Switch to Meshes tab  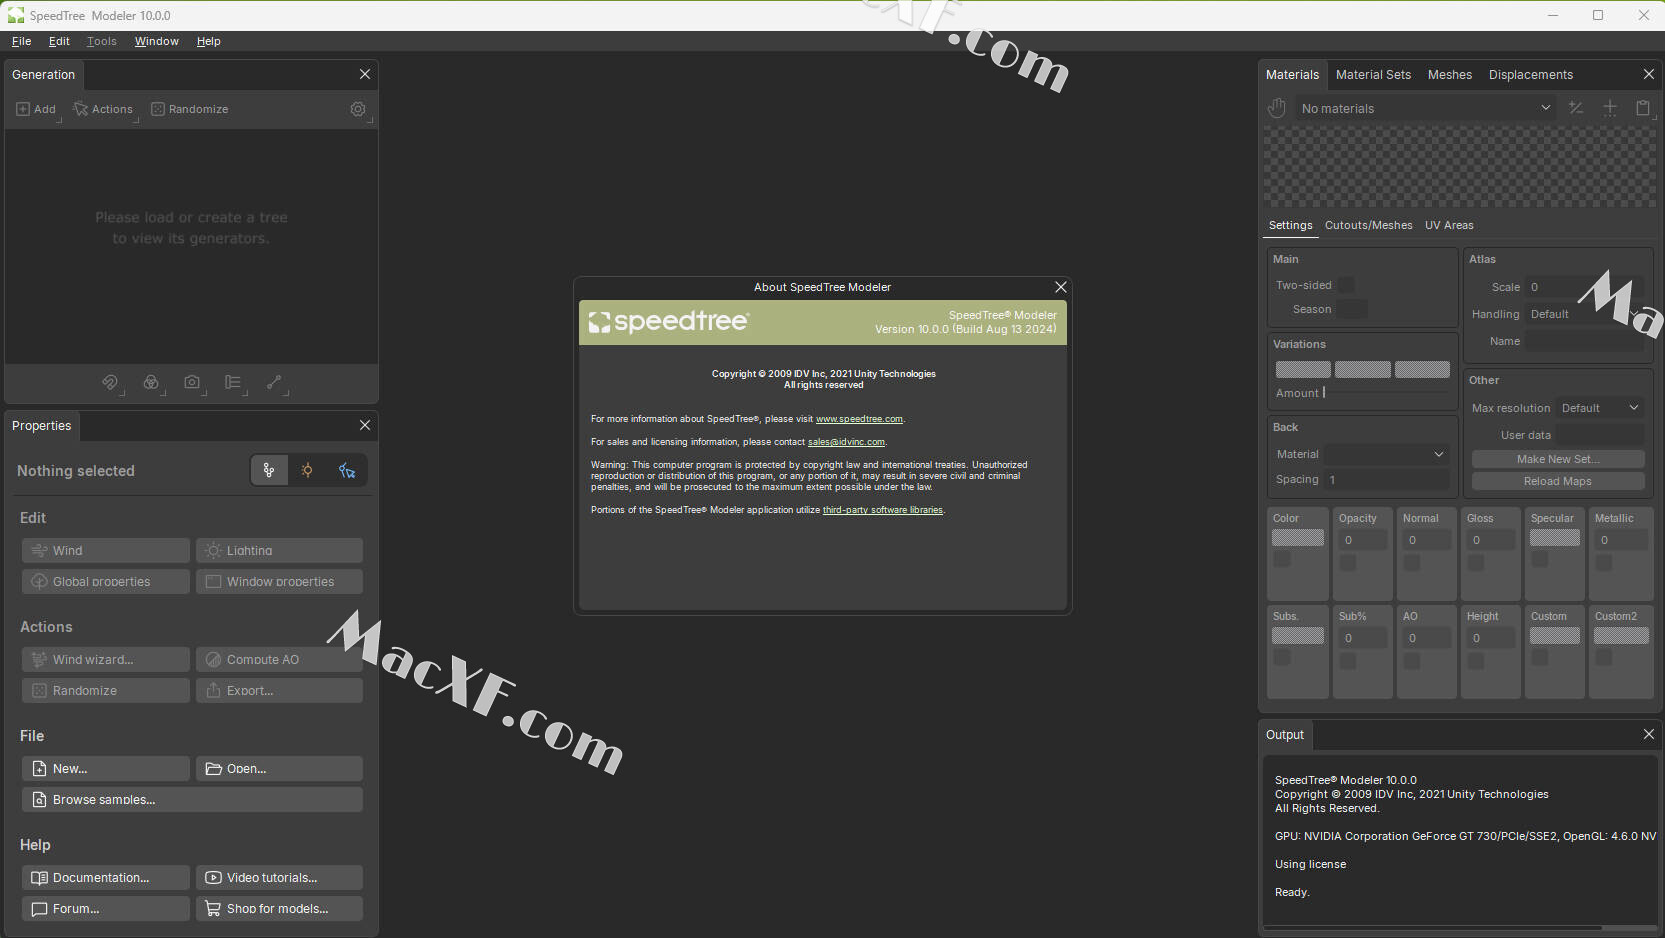click(1449, 75)
